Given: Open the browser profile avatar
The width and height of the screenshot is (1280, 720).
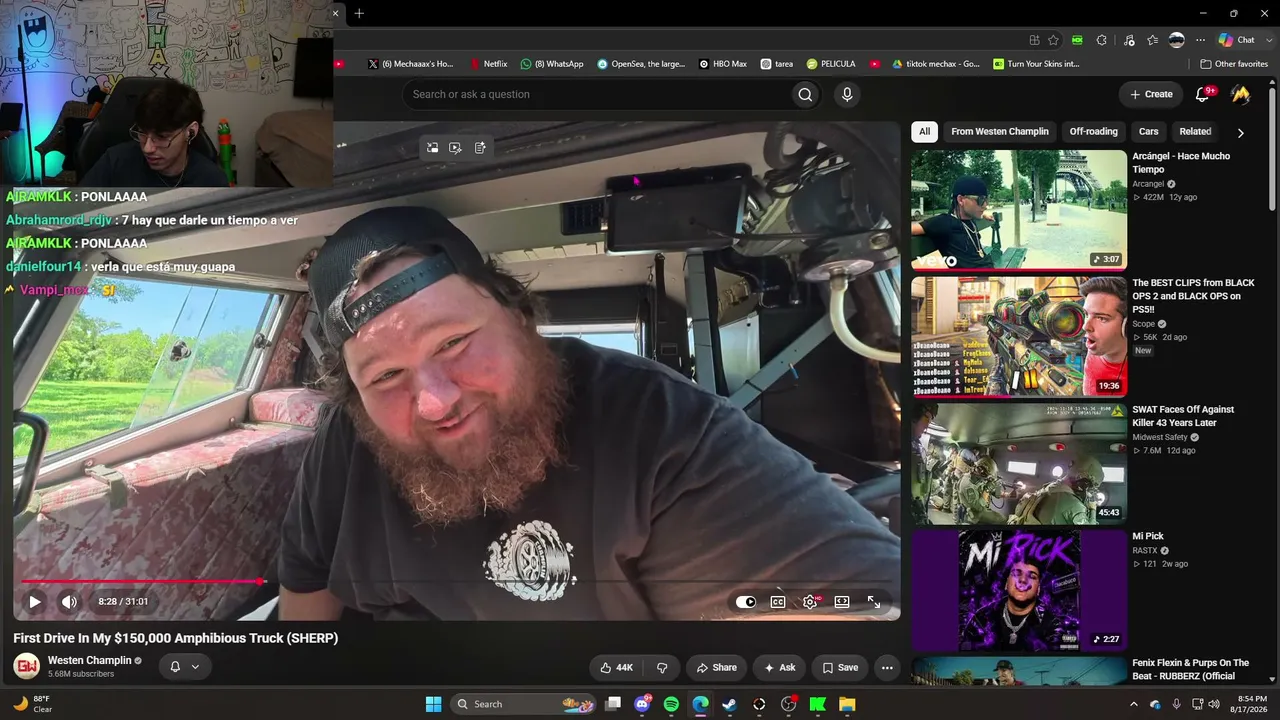Looking at the screenshot, I should point(1177,40).
